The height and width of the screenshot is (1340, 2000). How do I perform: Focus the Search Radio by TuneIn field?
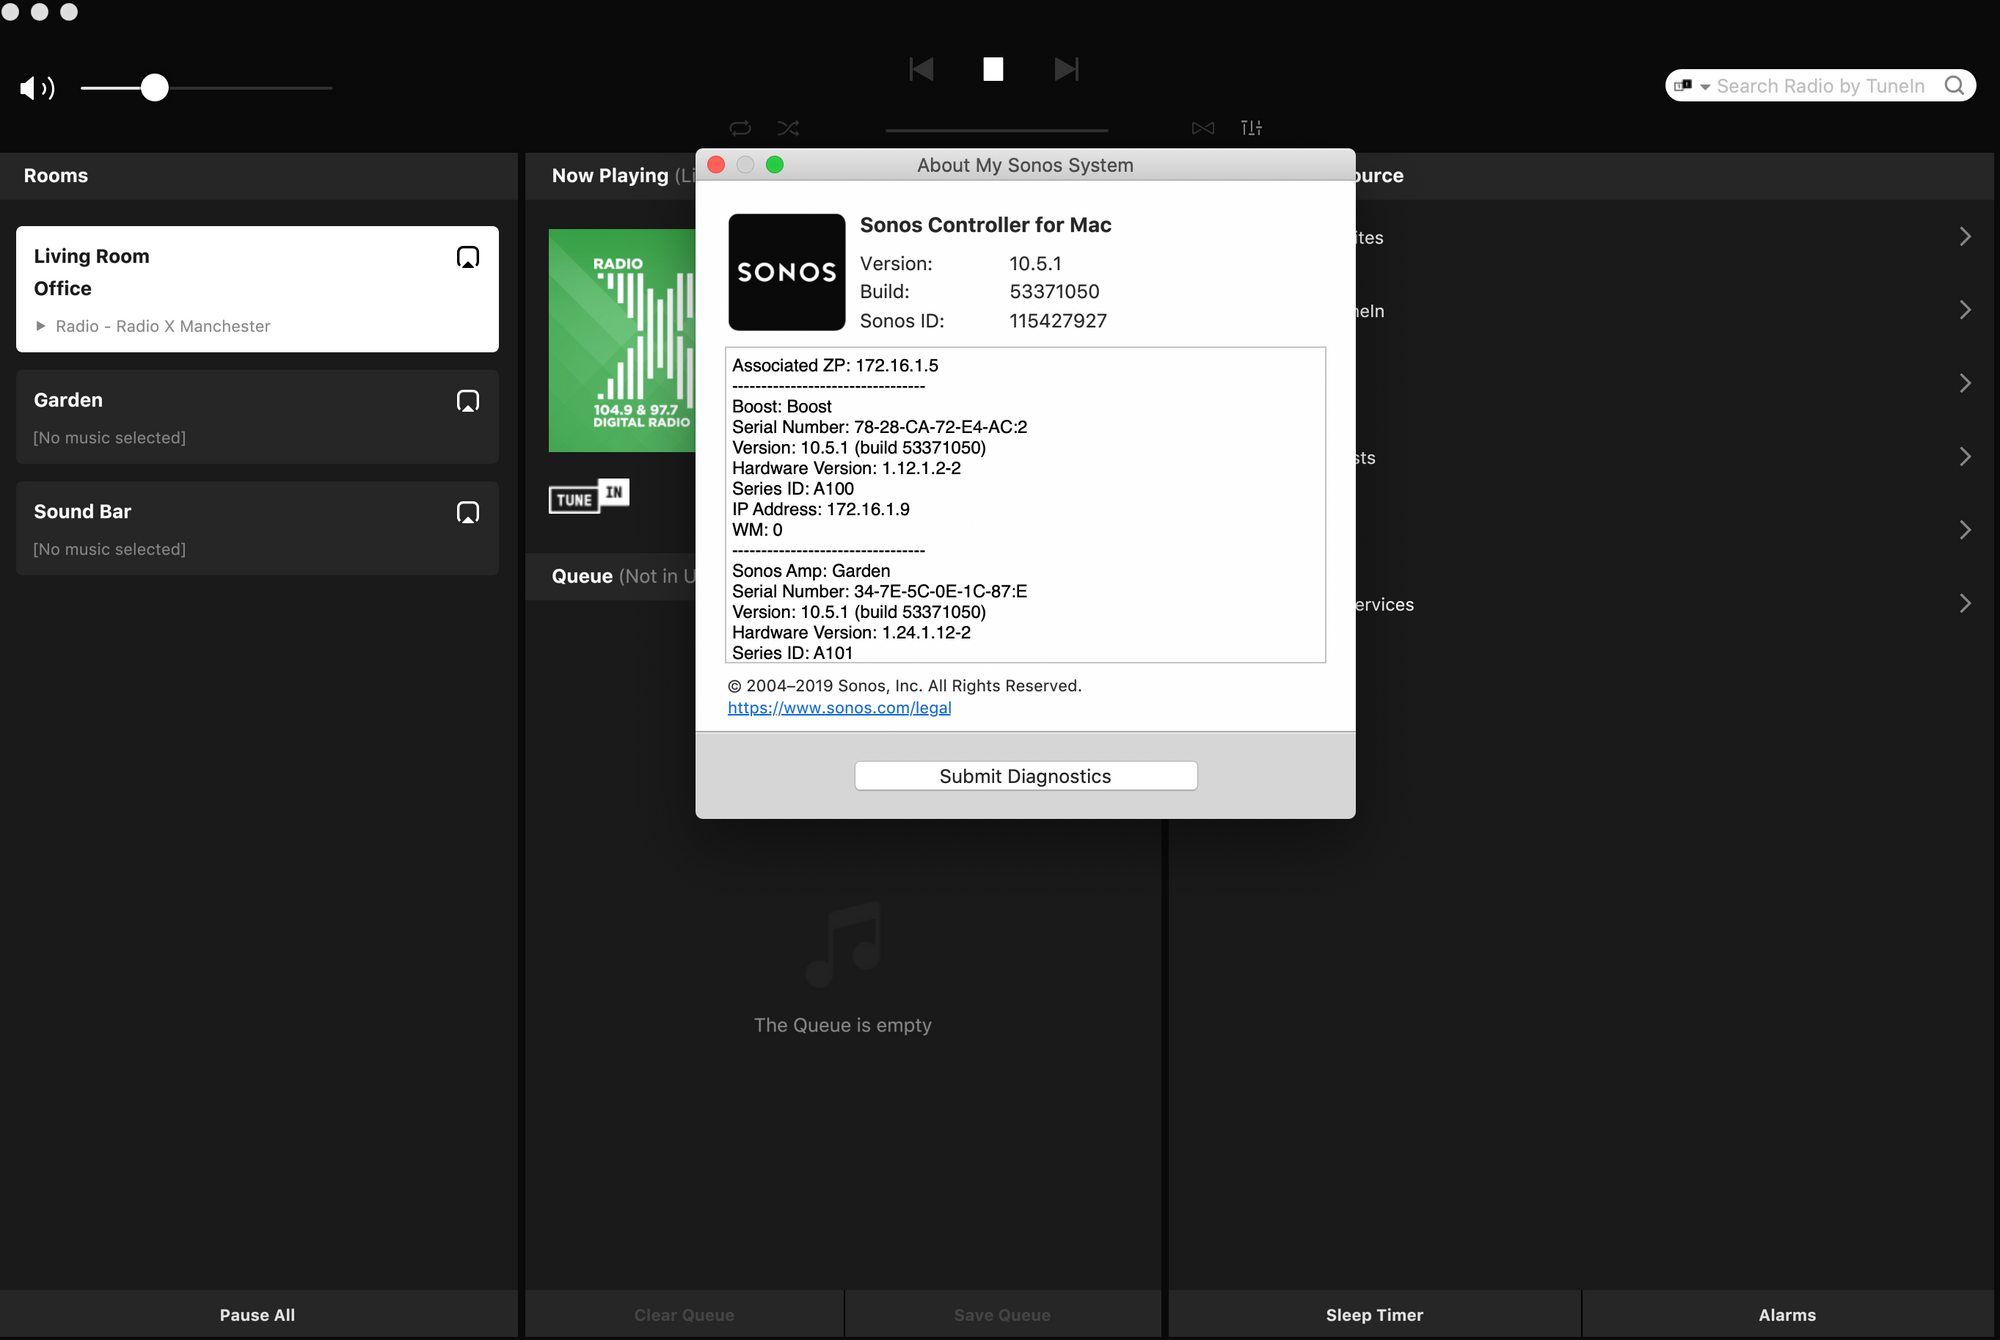[1820, 86]
